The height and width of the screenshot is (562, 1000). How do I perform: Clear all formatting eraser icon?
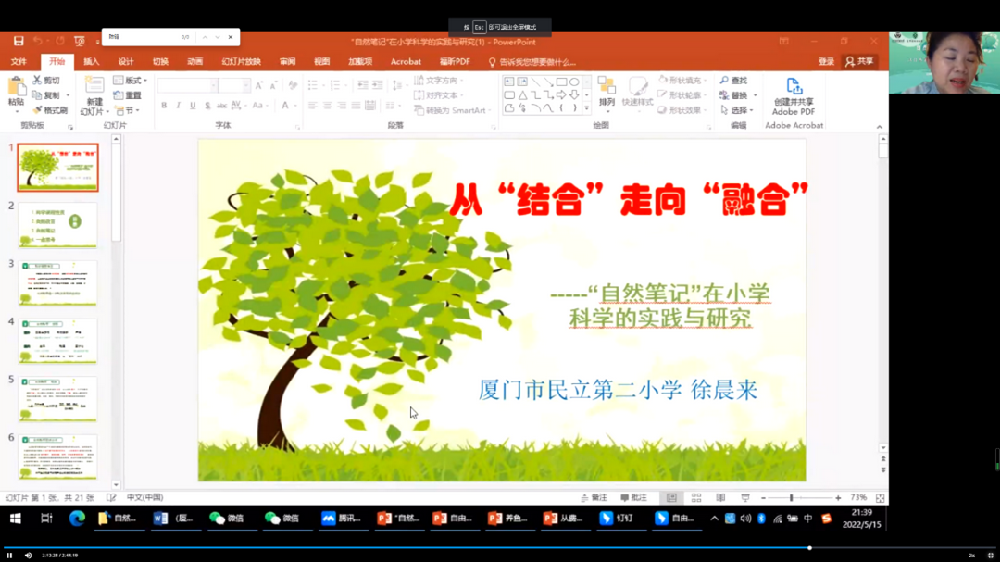pyautogui.click(x=293, y=85)
